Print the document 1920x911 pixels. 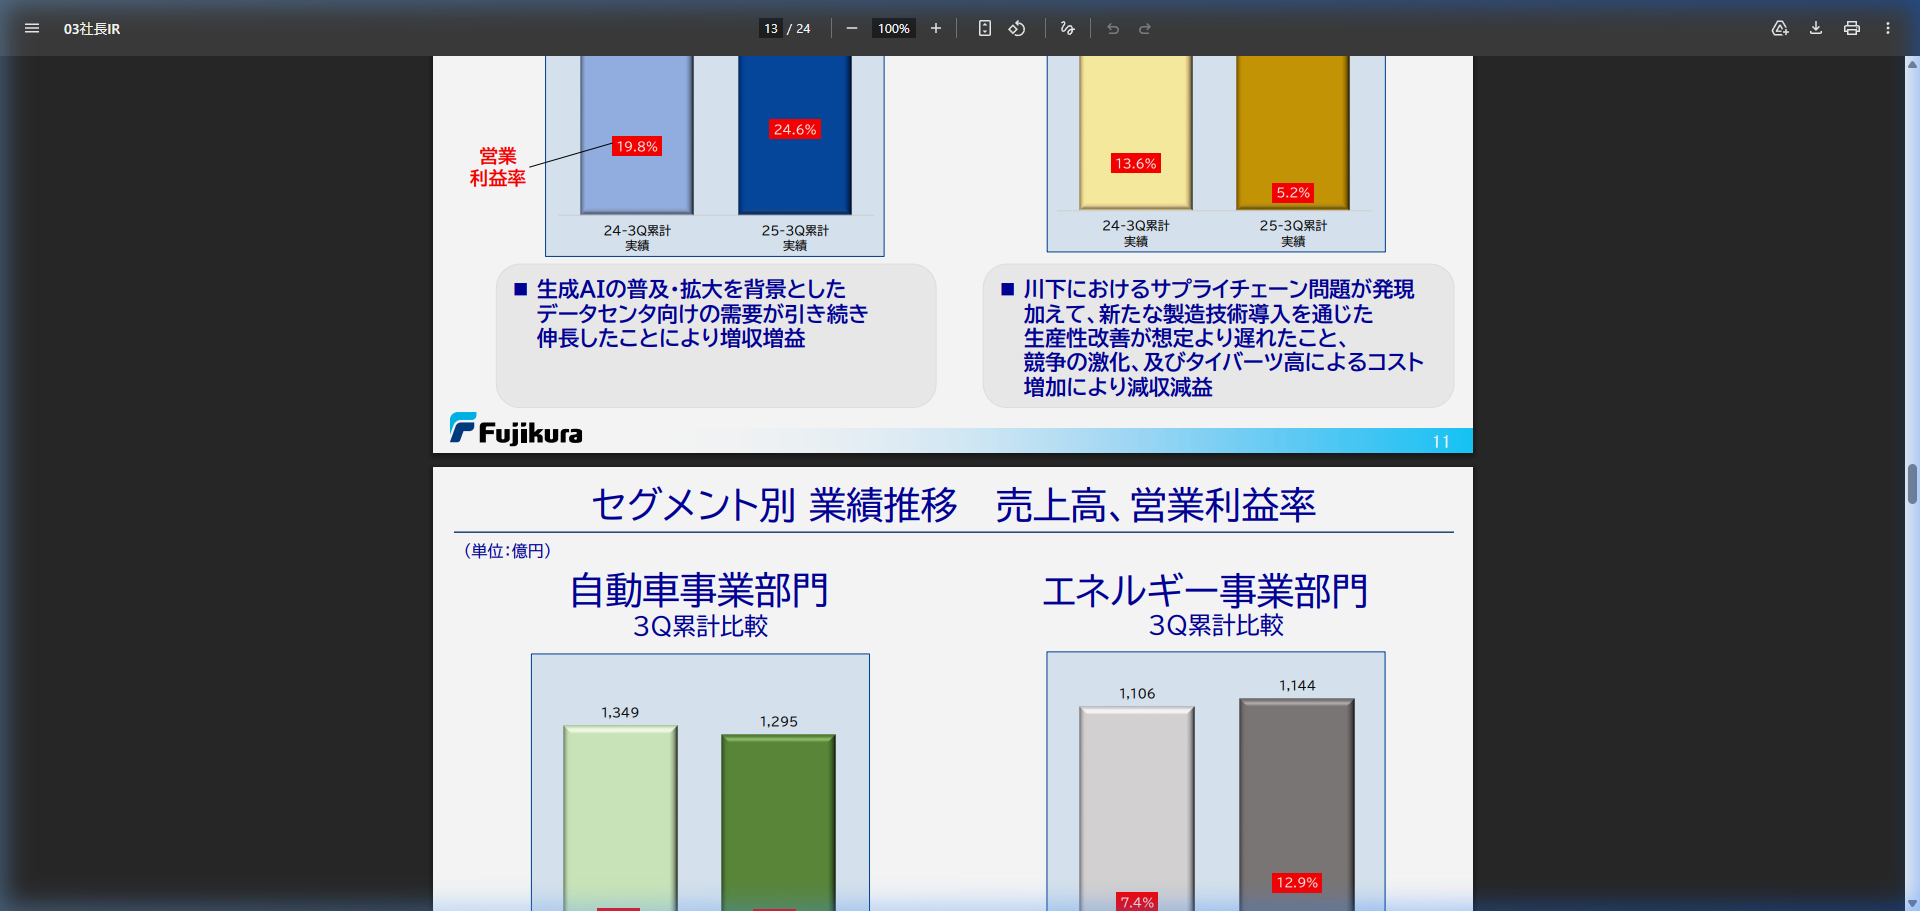[1851, 28]
